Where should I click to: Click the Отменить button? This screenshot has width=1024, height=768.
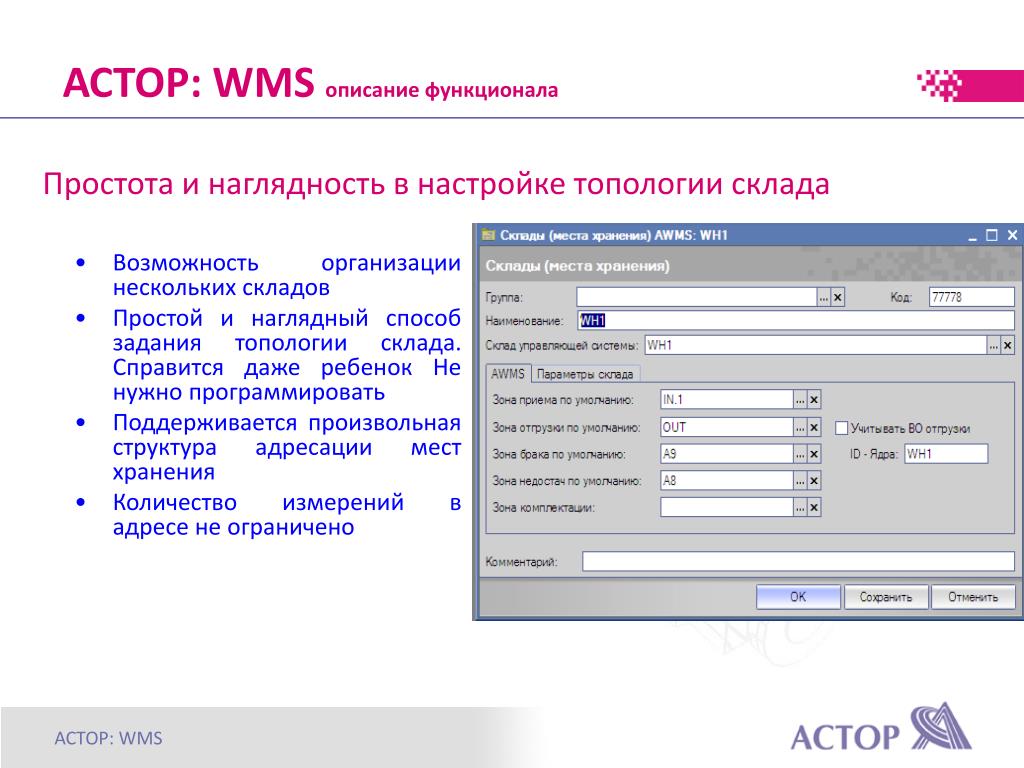point(973,597)
